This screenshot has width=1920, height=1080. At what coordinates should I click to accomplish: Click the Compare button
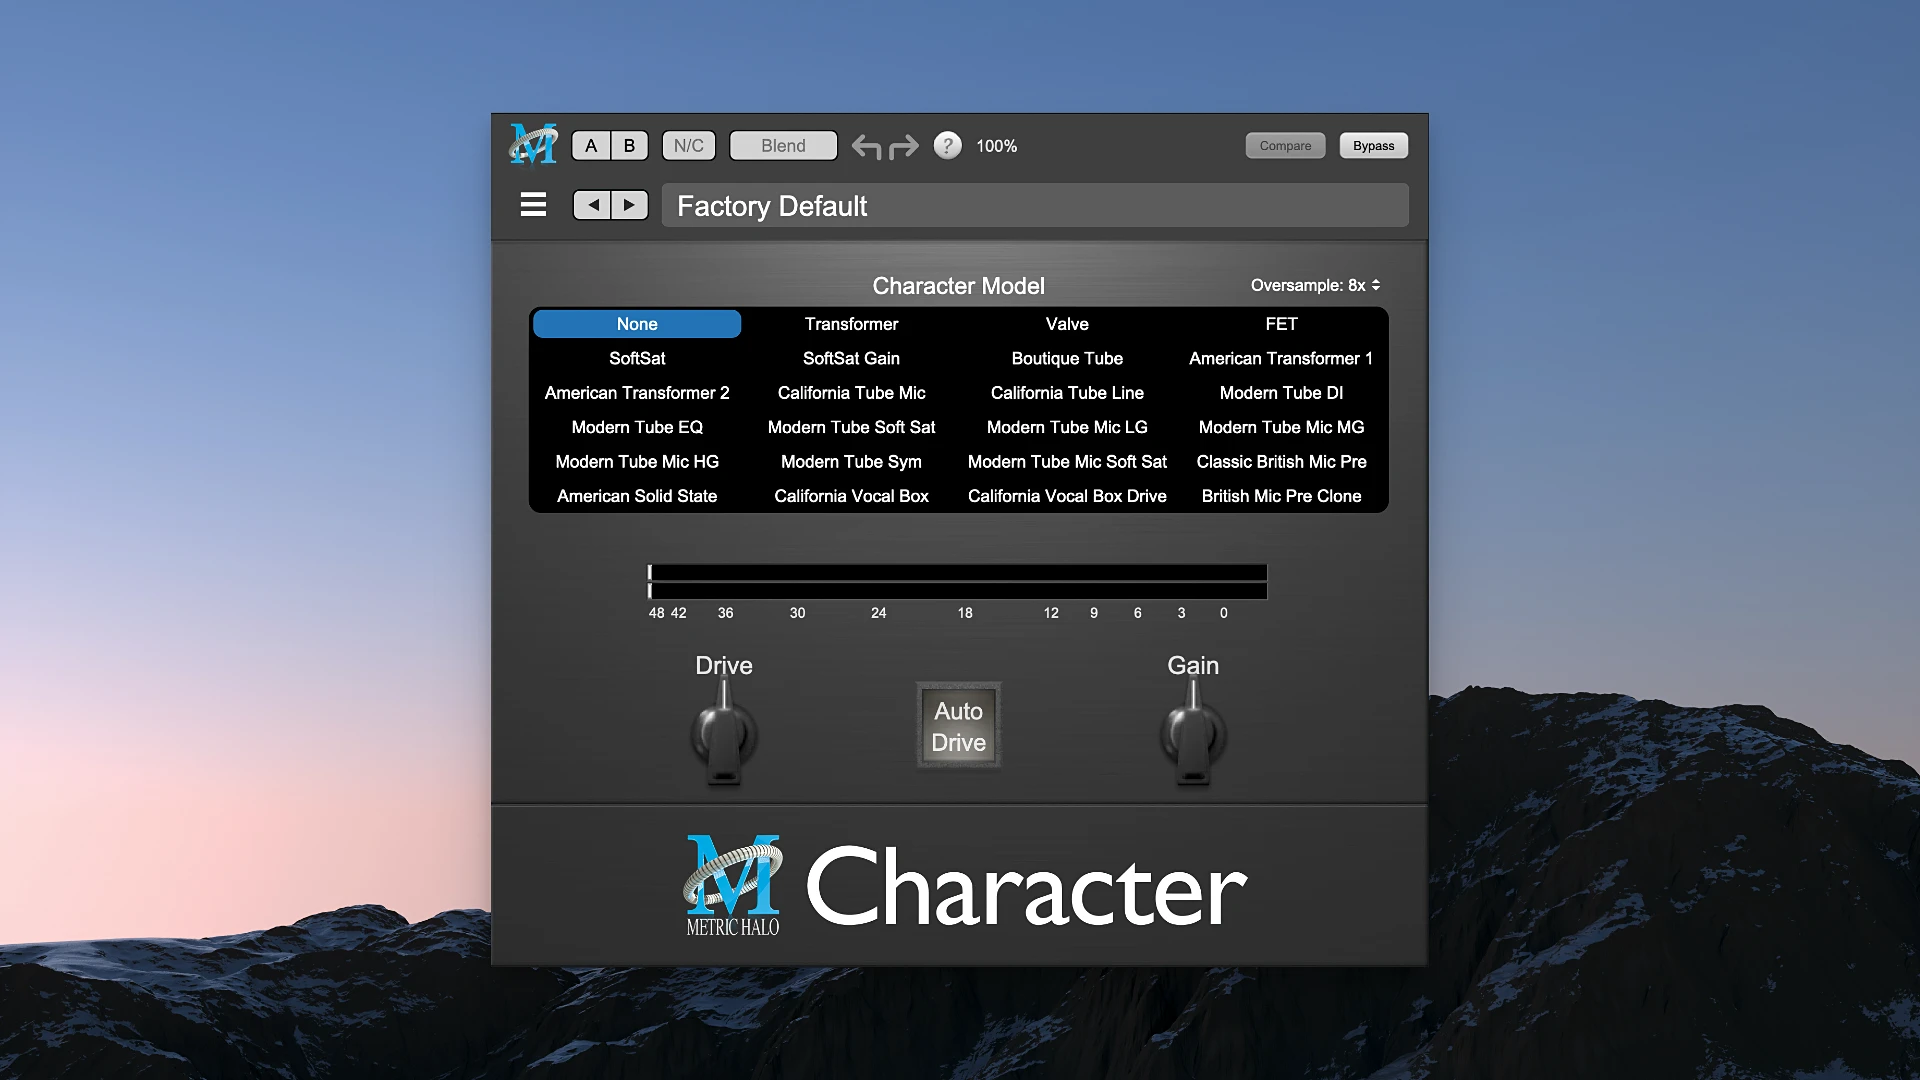click(1284, 145)
